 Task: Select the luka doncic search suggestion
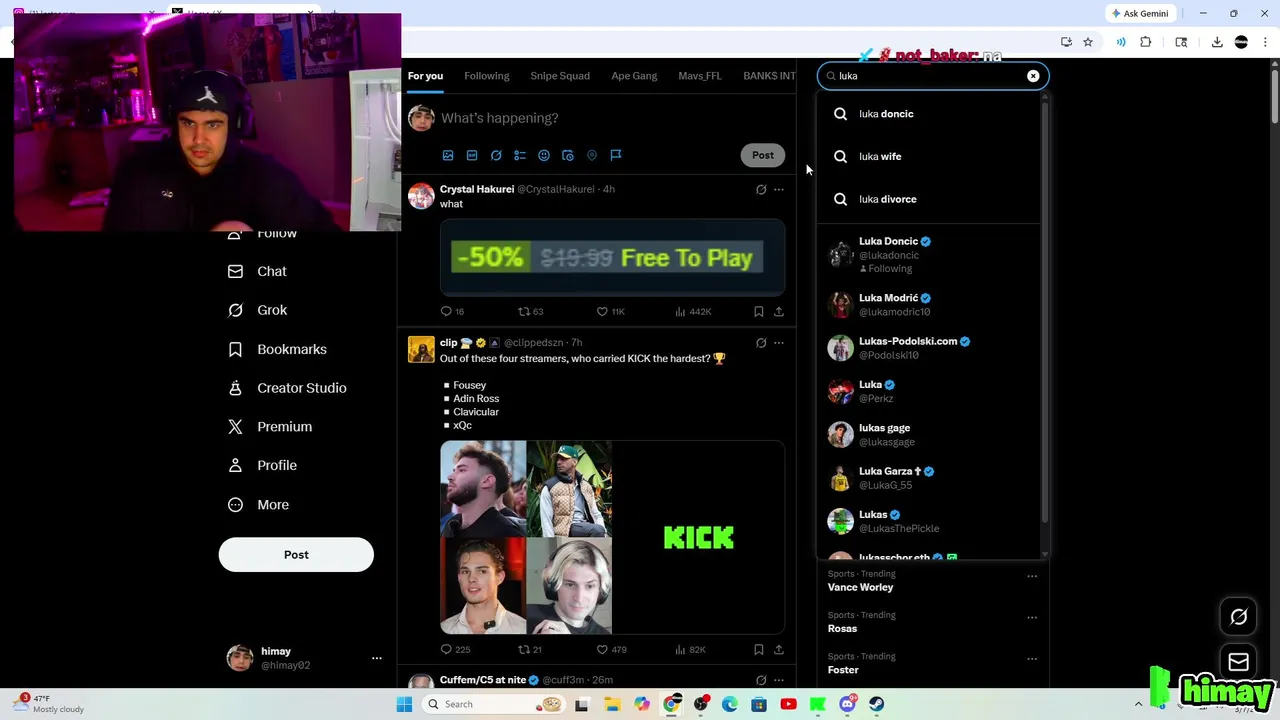tap(930, 114)
